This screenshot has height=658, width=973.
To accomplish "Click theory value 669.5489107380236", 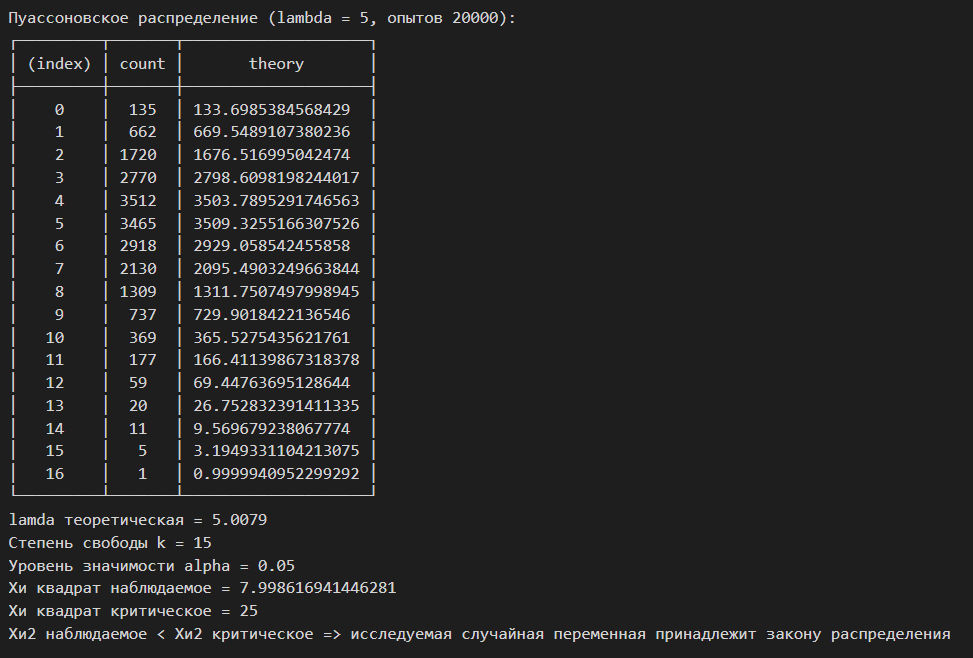I will 272,132.
